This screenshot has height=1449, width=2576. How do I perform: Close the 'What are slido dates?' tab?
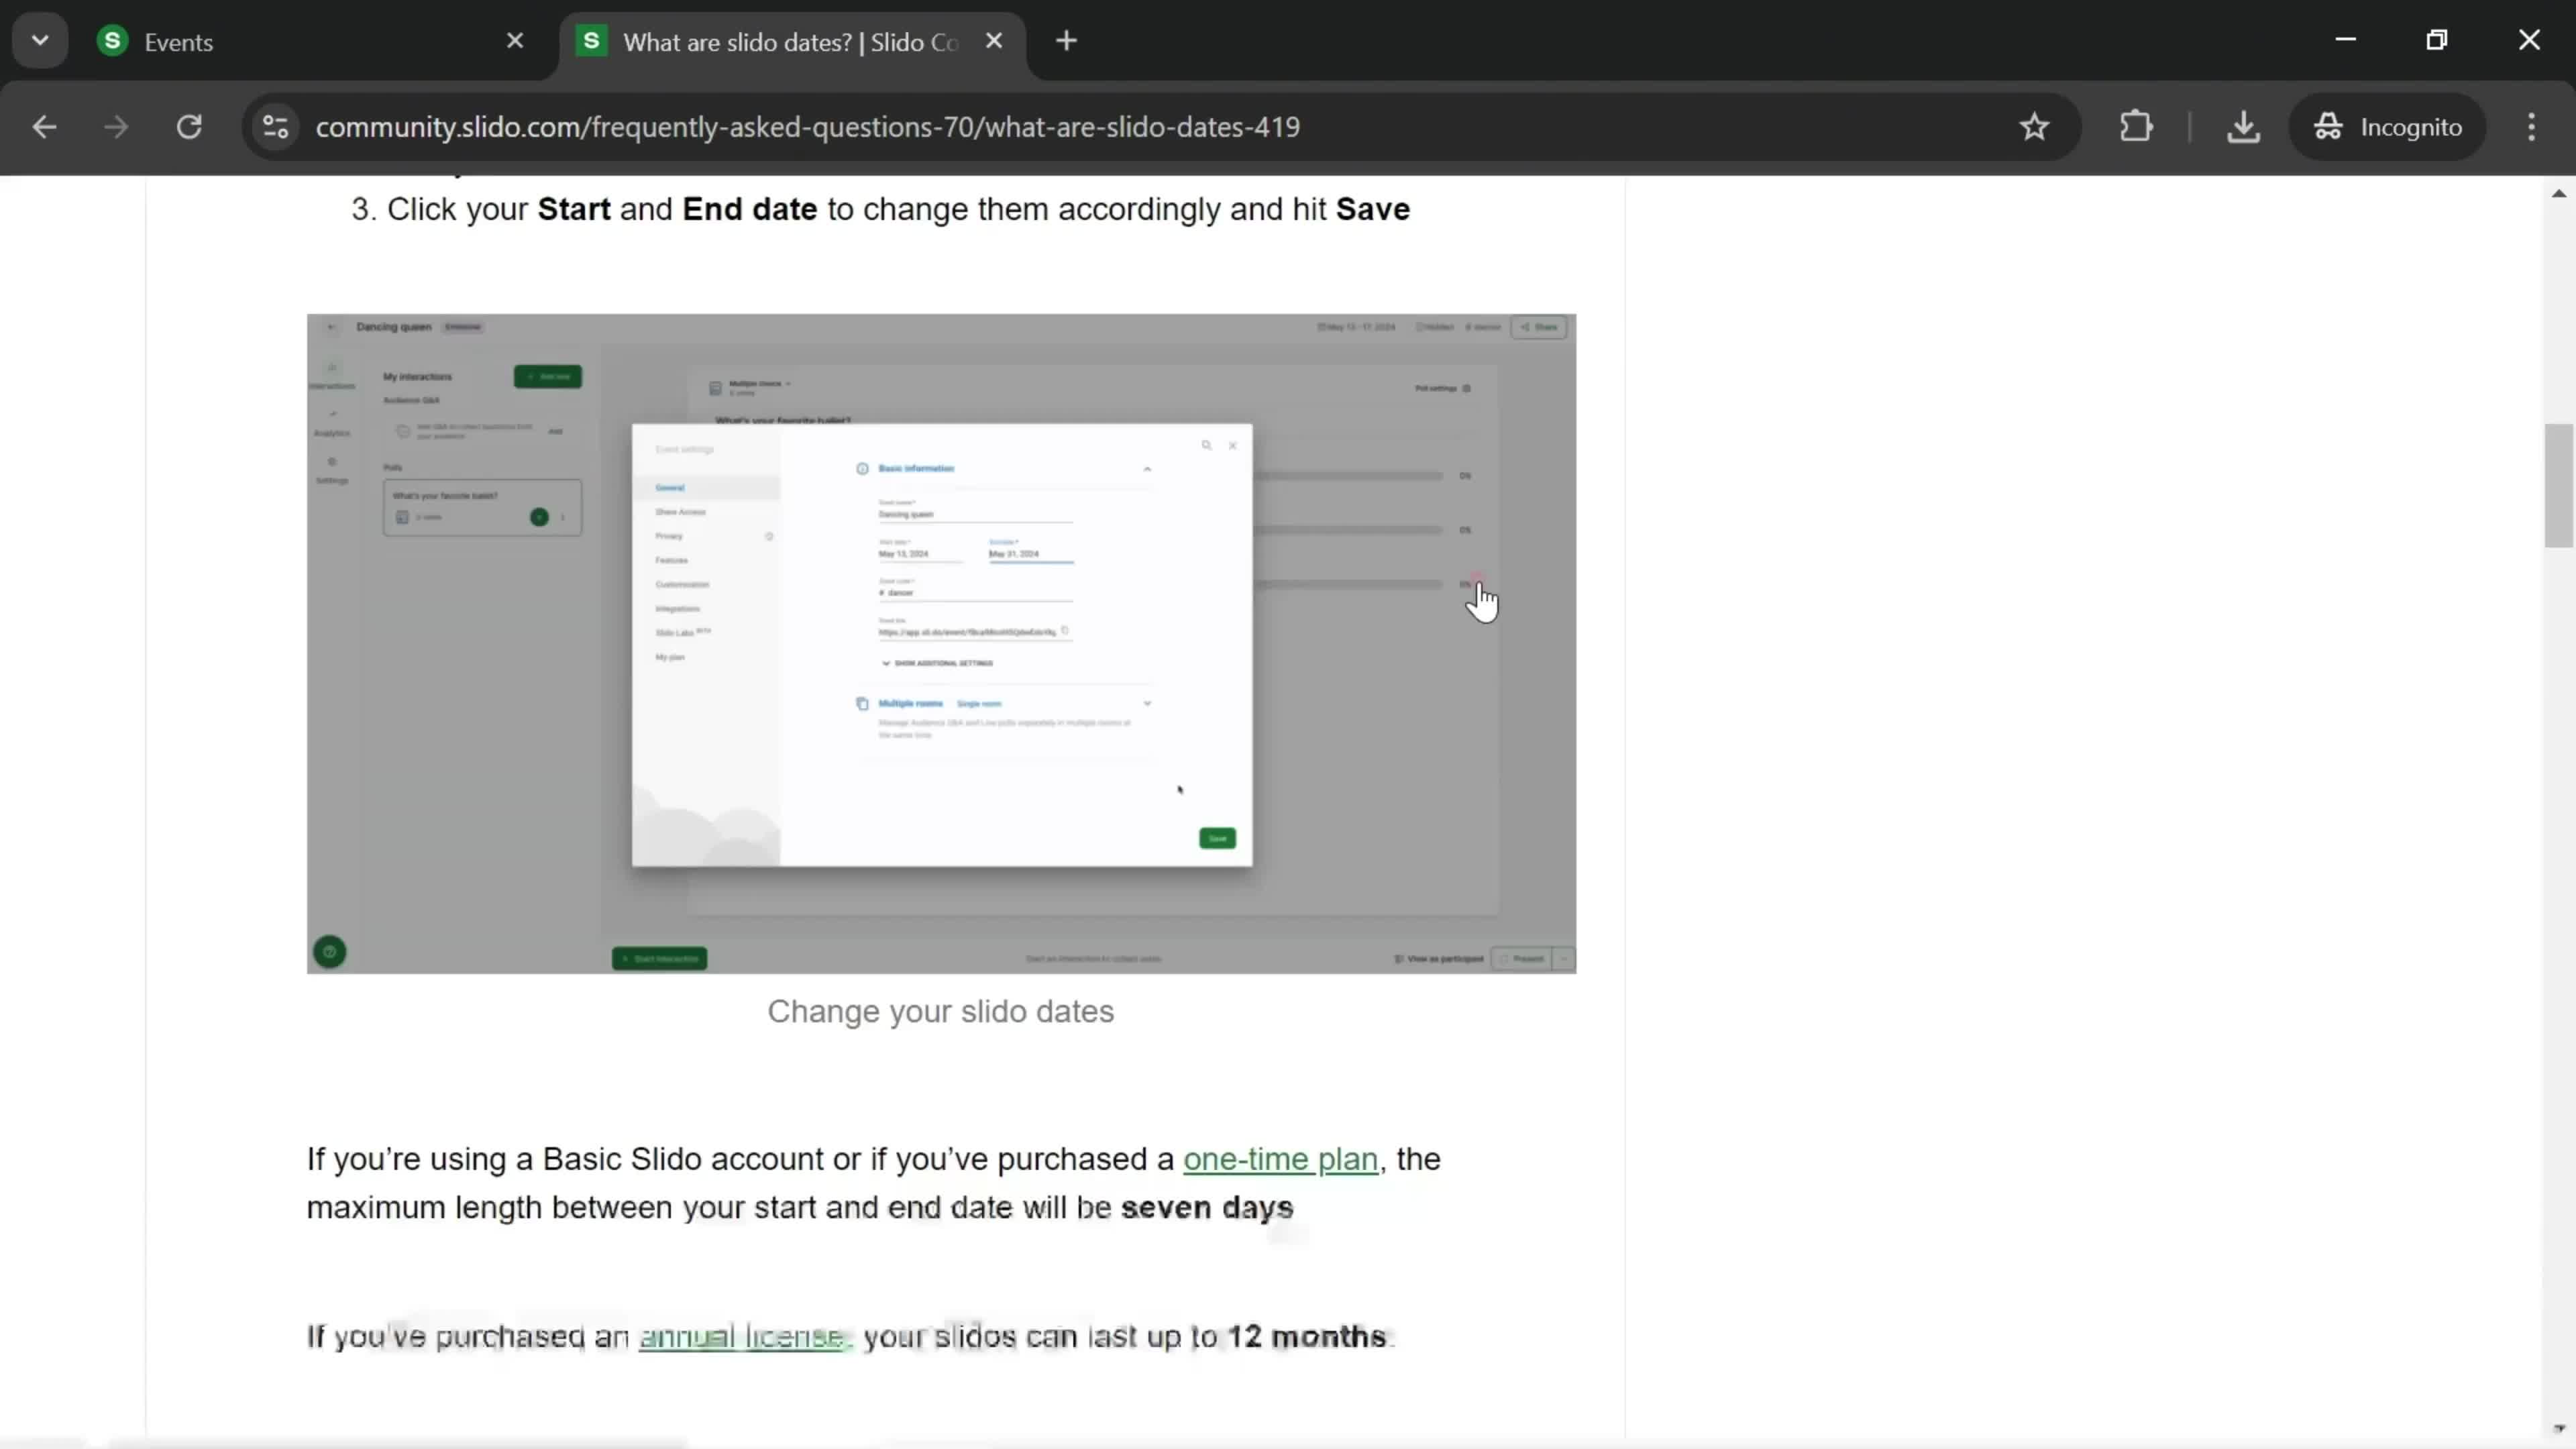coord(993,41)
